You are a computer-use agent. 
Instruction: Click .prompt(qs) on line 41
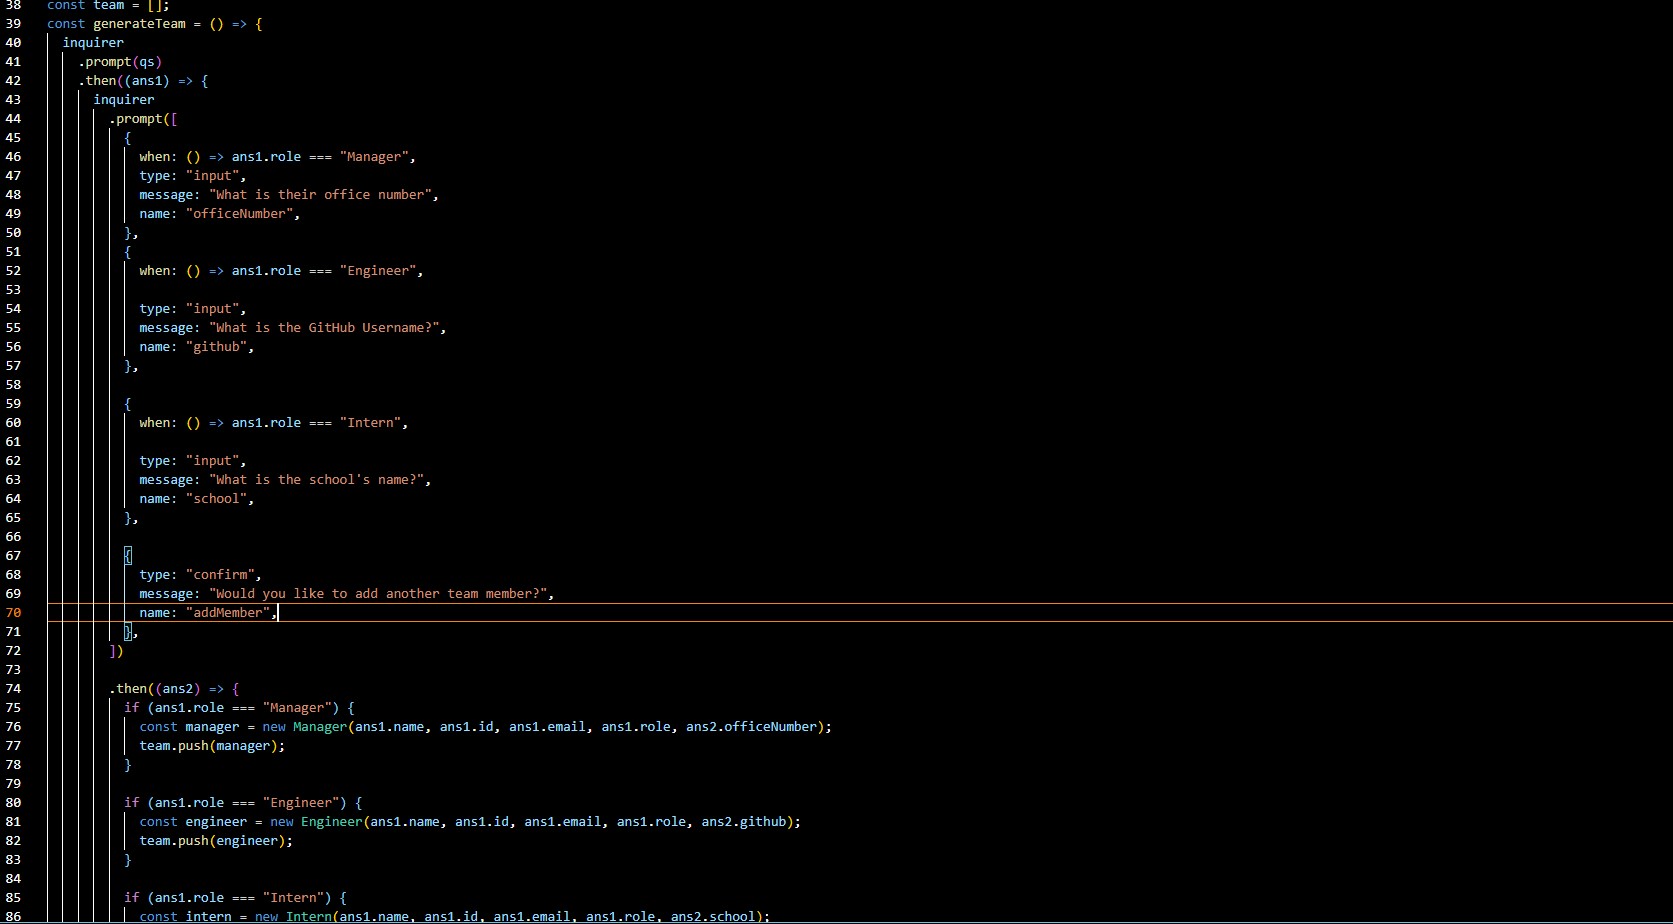(120, 62)
